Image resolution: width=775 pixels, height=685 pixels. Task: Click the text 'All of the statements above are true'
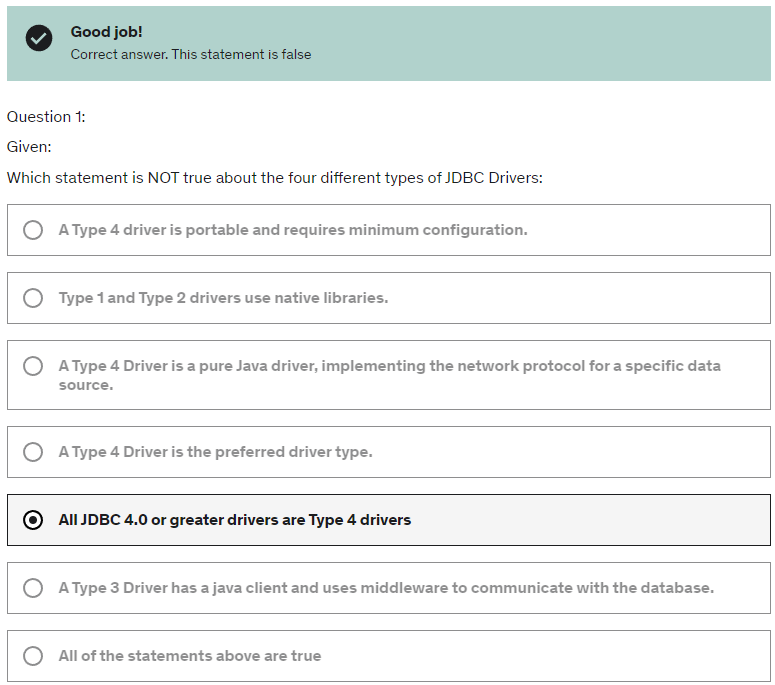pyautogui.click(x=190, y=656)
